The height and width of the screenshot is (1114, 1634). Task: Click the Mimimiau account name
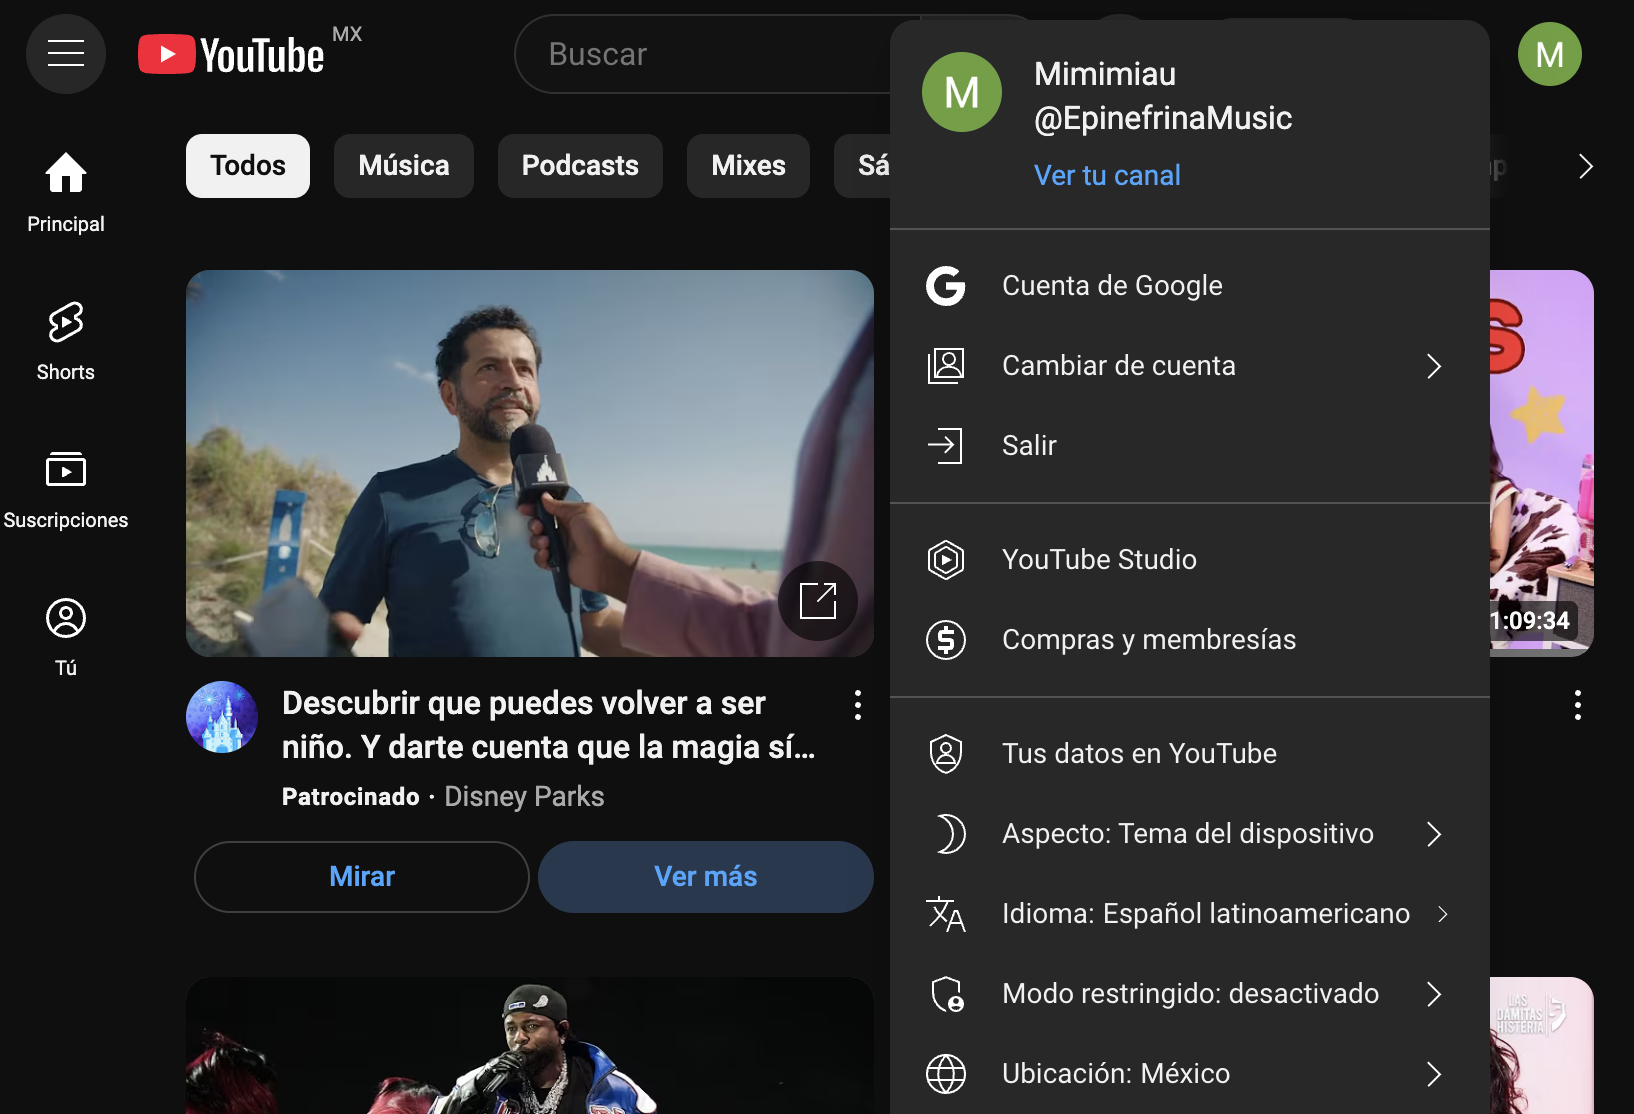click(1105, 75)
